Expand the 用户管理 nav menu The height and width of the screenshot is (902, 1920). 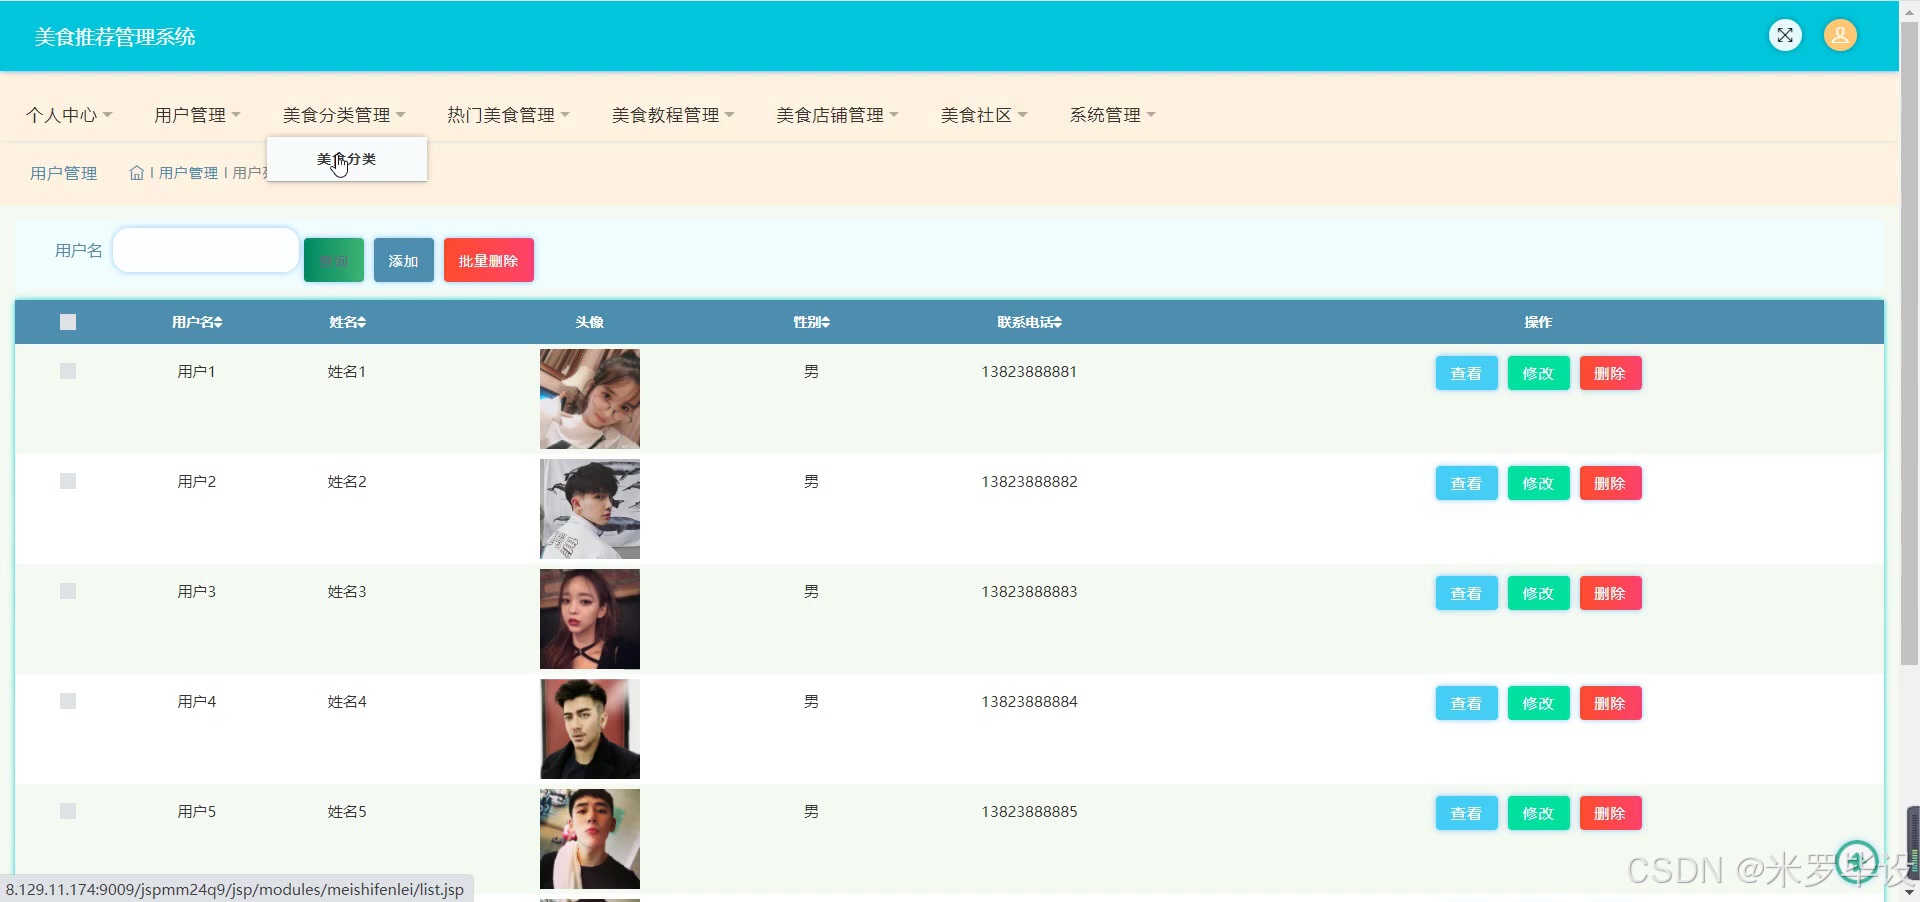tap(197, 115)
